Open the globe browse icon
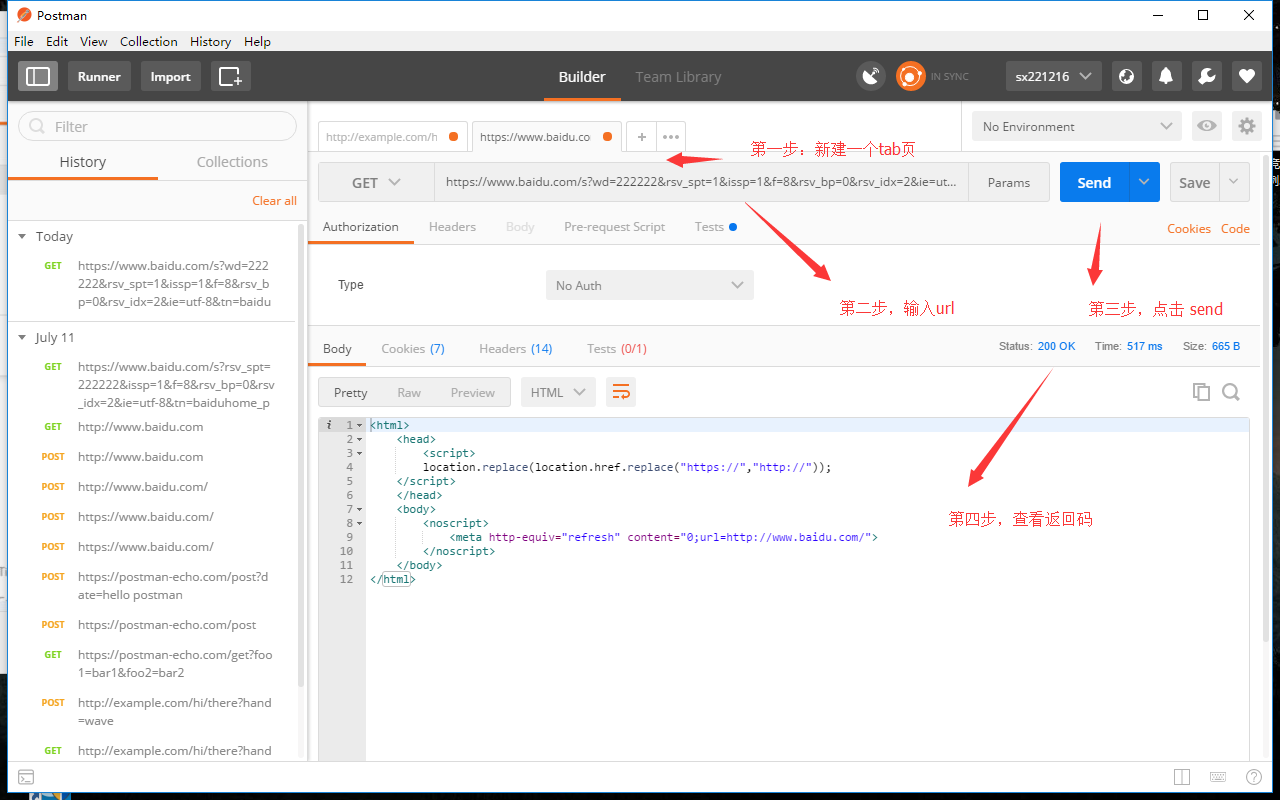 [1127, 76]
